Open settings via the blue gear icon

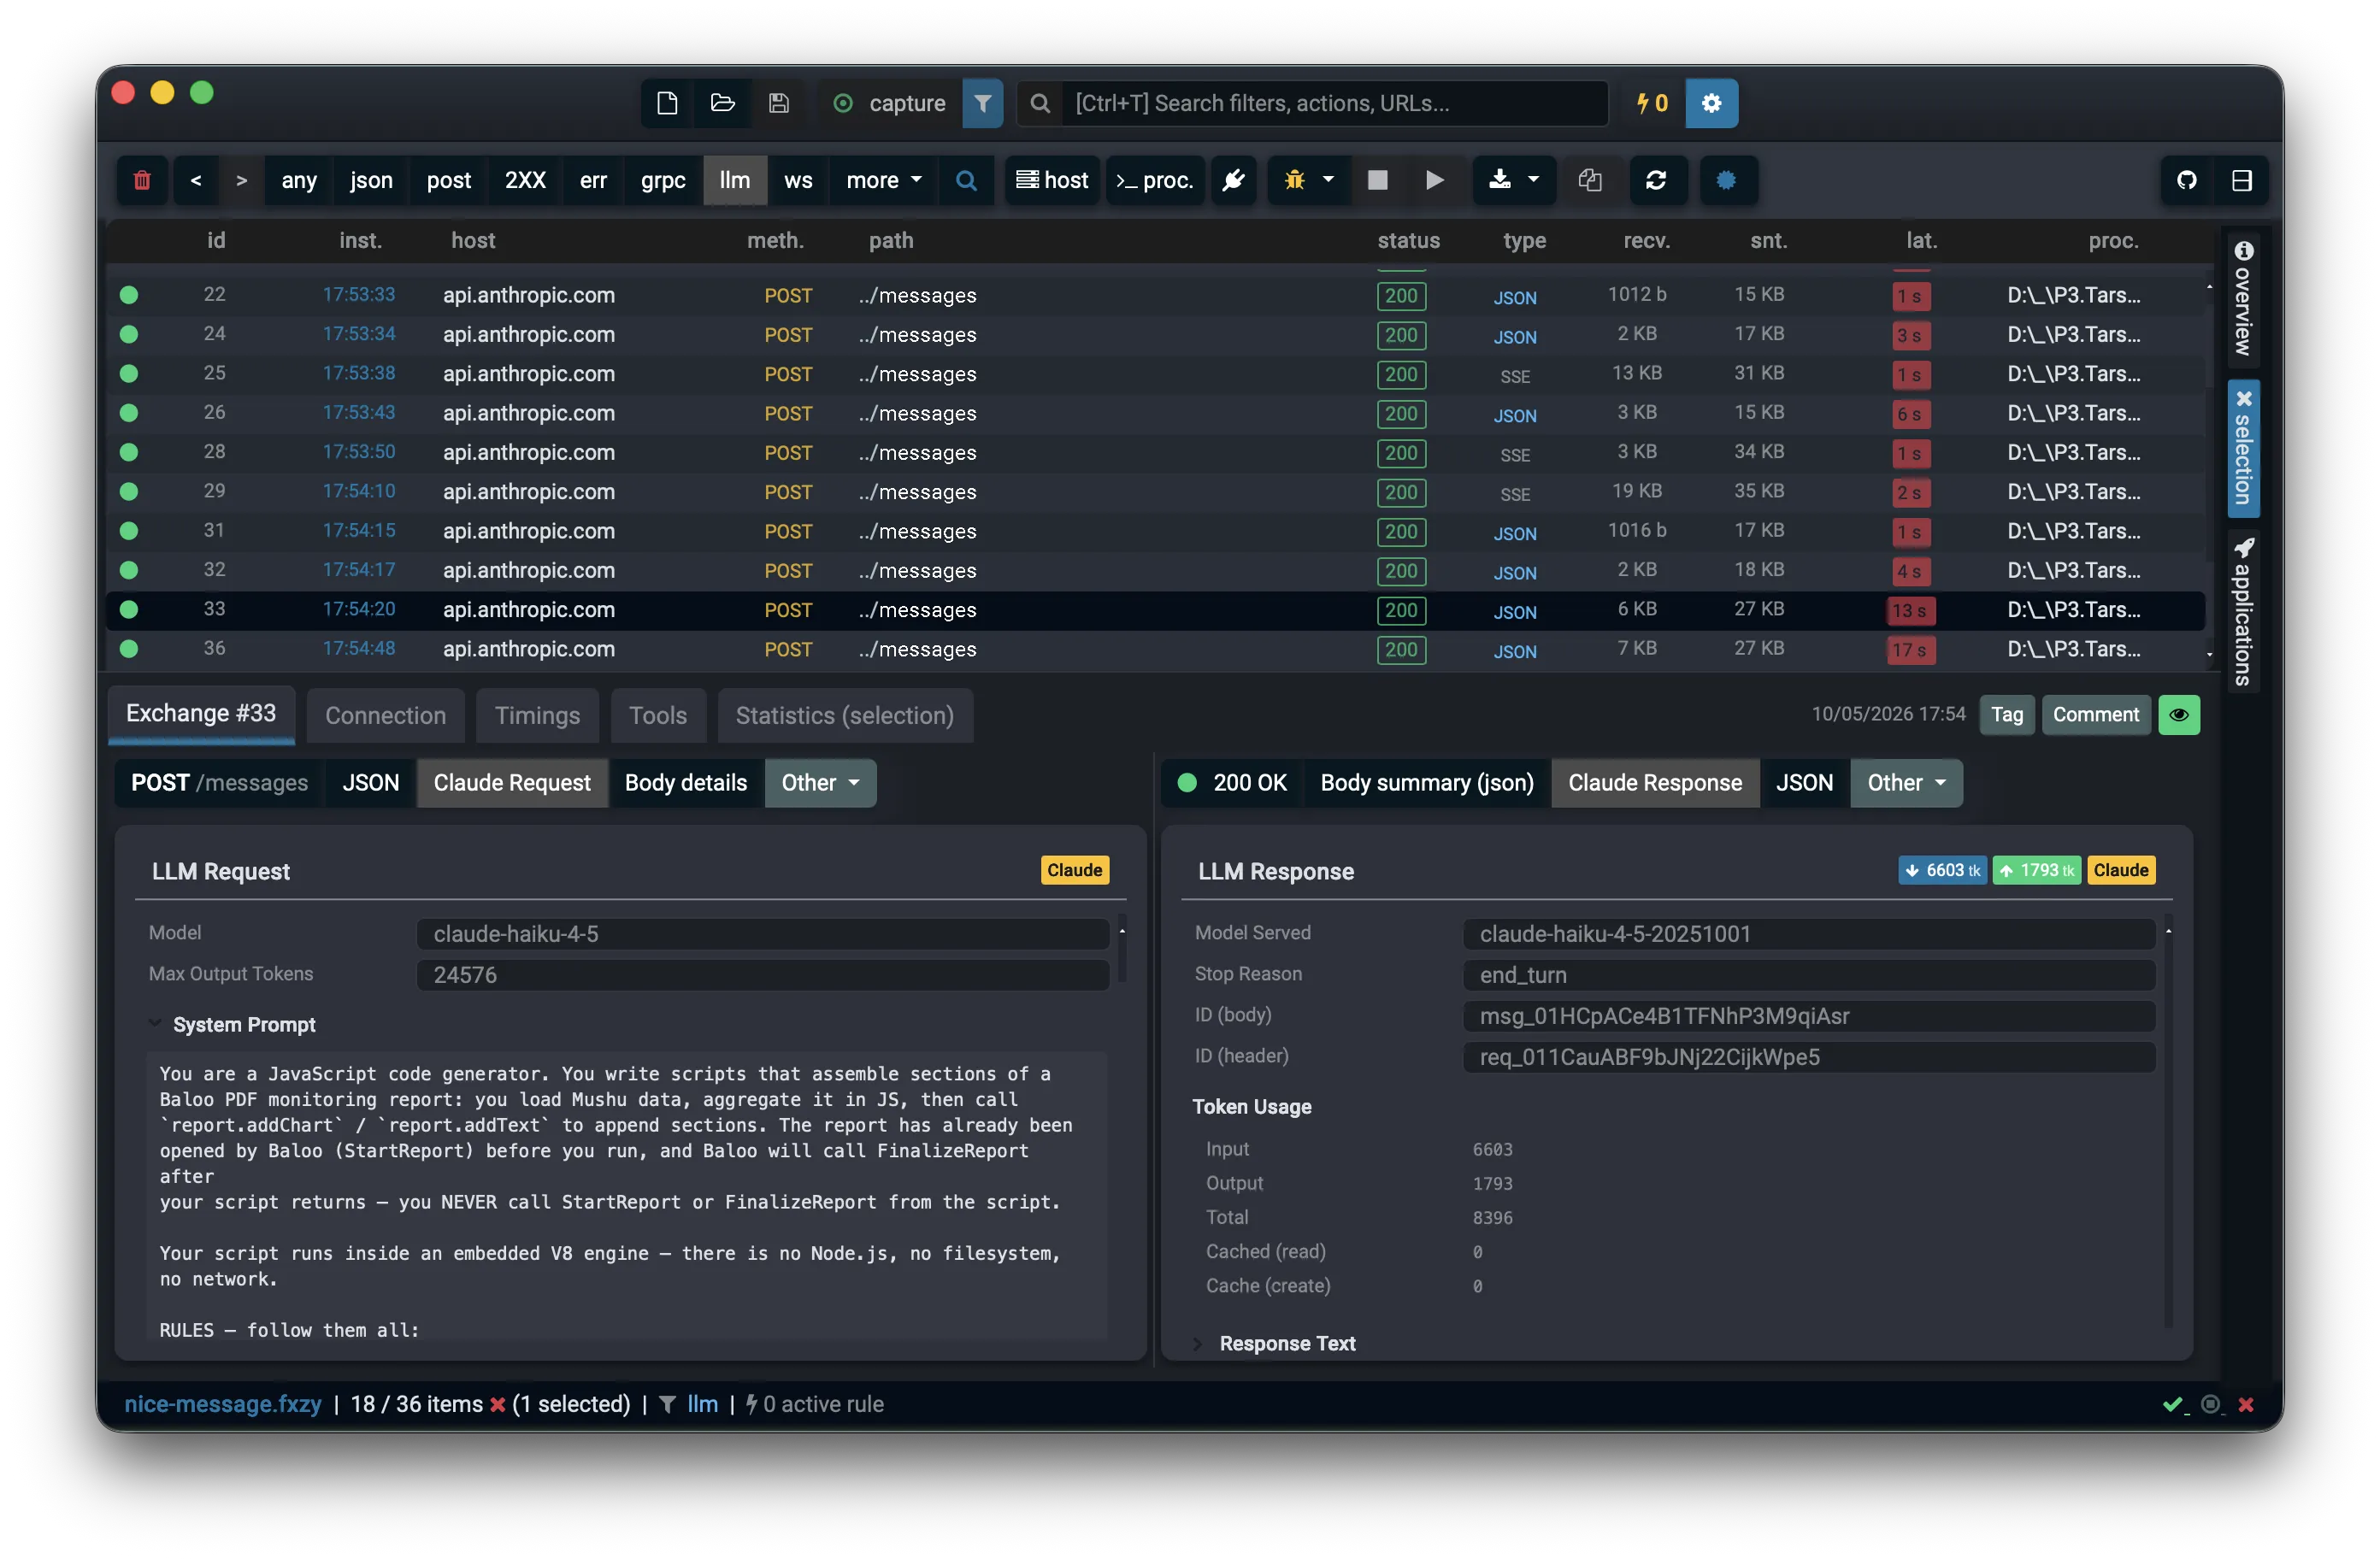click(x=1711, y=103)
